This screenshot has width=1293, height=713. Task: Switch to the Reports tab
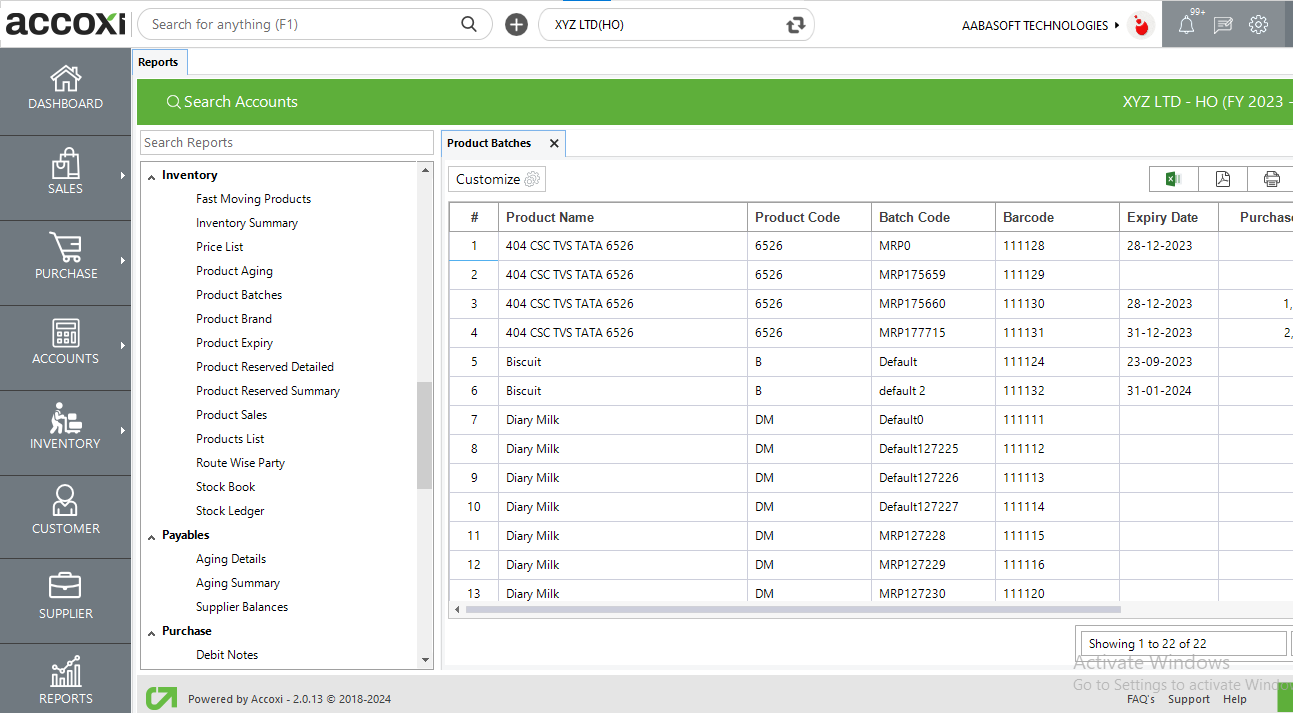click(158, 62)
